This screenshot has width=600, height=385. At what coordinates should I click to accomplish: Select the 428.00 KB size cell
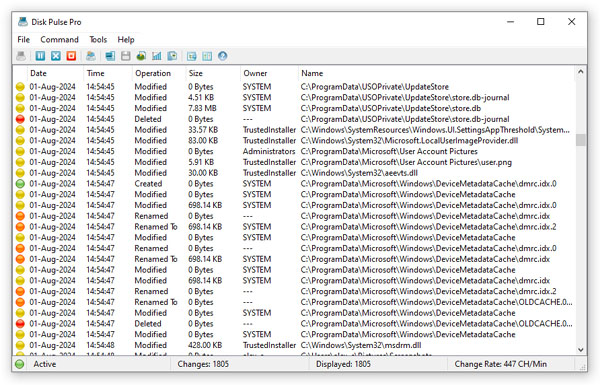[205, 345]
